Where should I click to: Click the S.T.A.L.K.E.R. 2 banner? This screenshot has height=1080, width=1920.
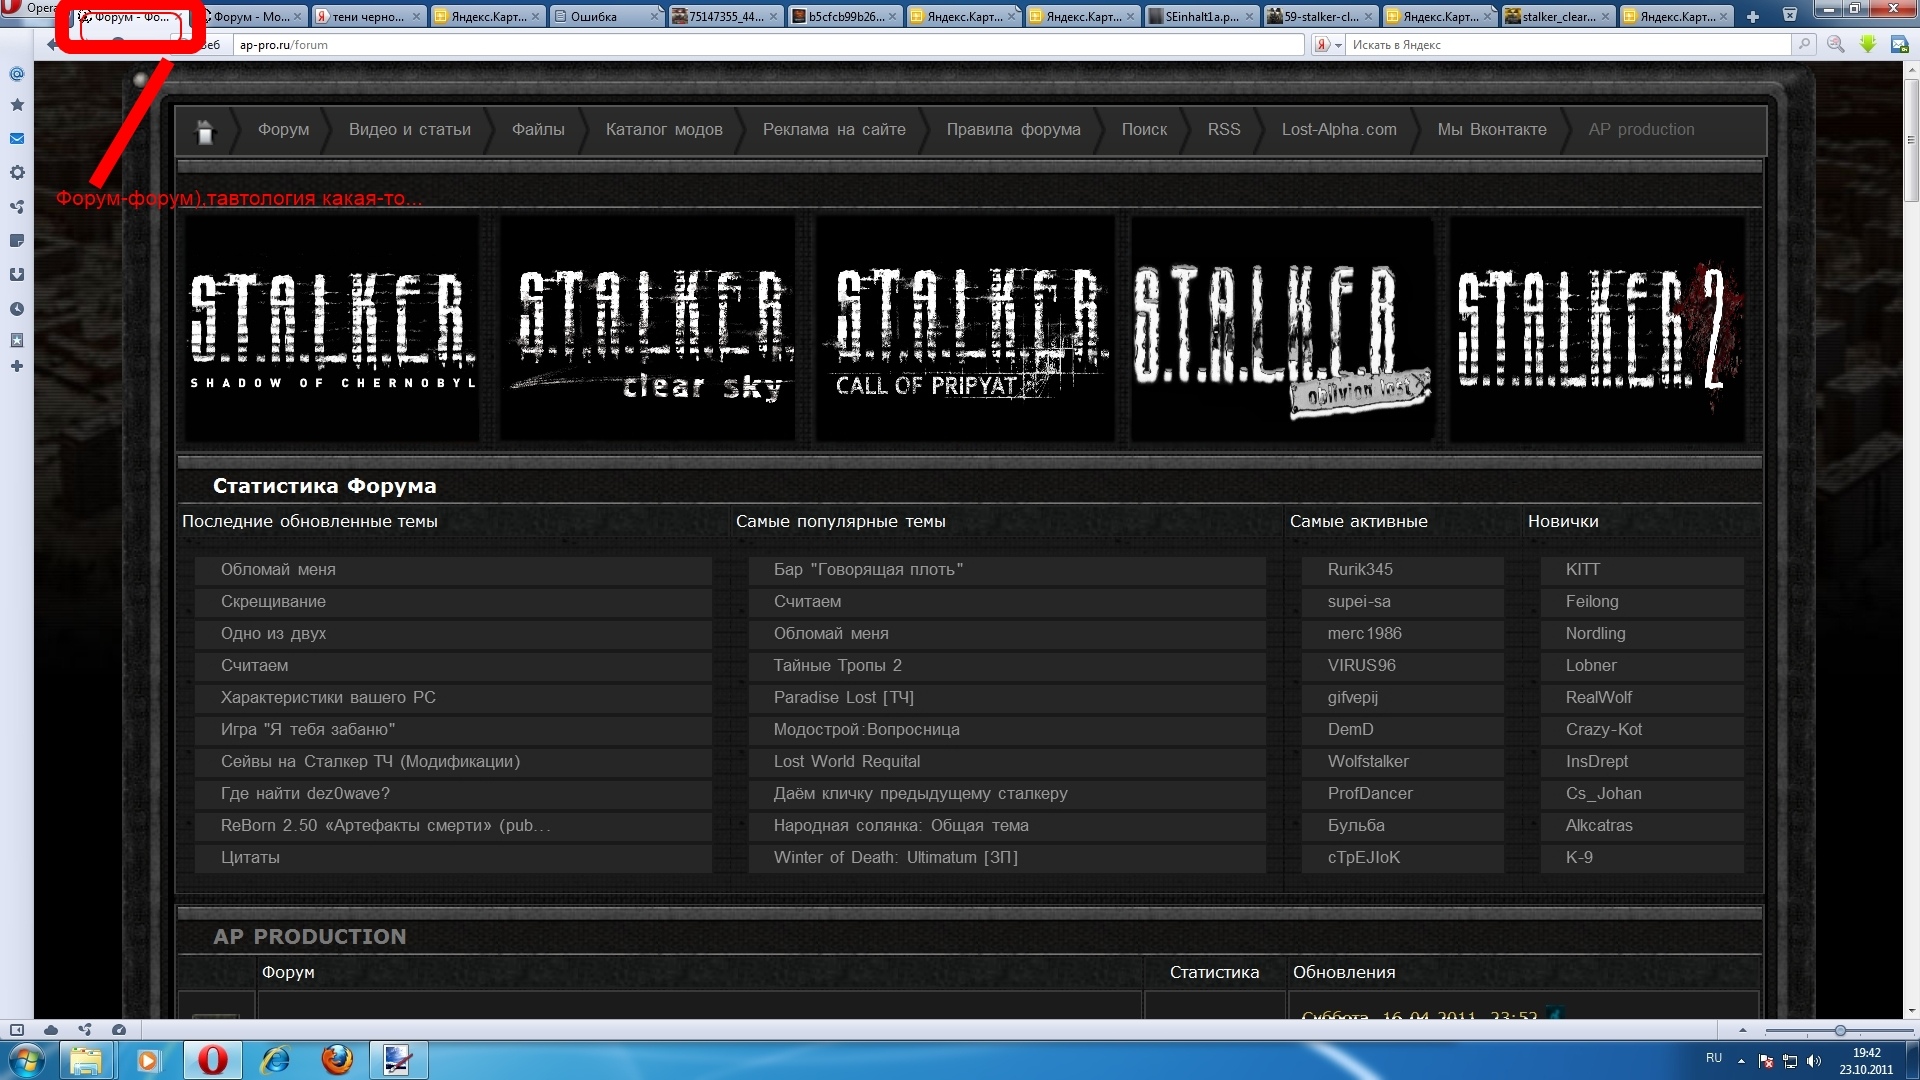point(1598,329)
